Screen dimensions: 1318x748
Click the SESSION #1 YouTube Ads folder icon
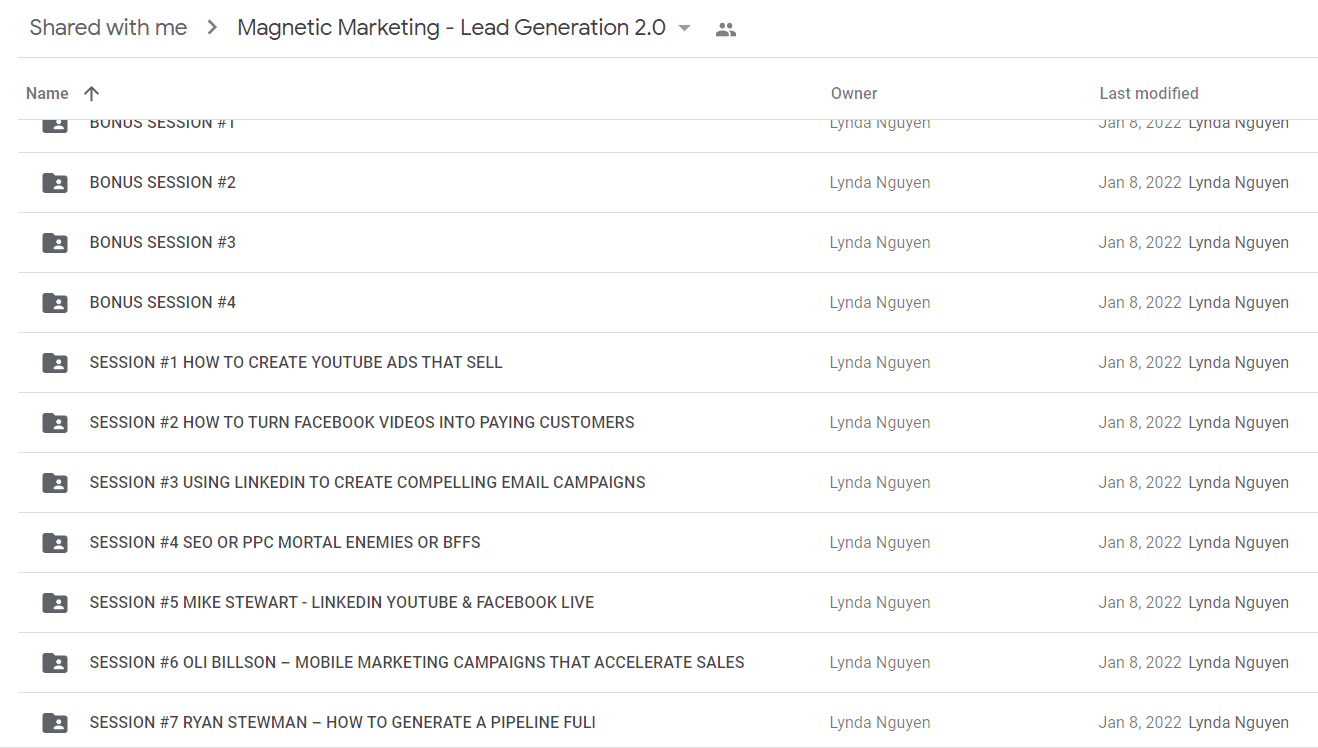pos(55,363)
